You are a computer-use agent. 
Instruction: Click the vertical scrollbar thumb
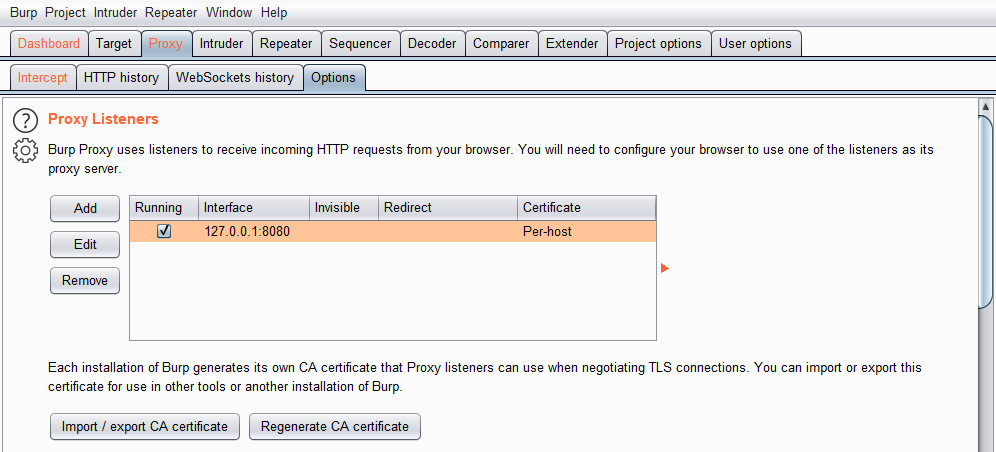point(985,211)
